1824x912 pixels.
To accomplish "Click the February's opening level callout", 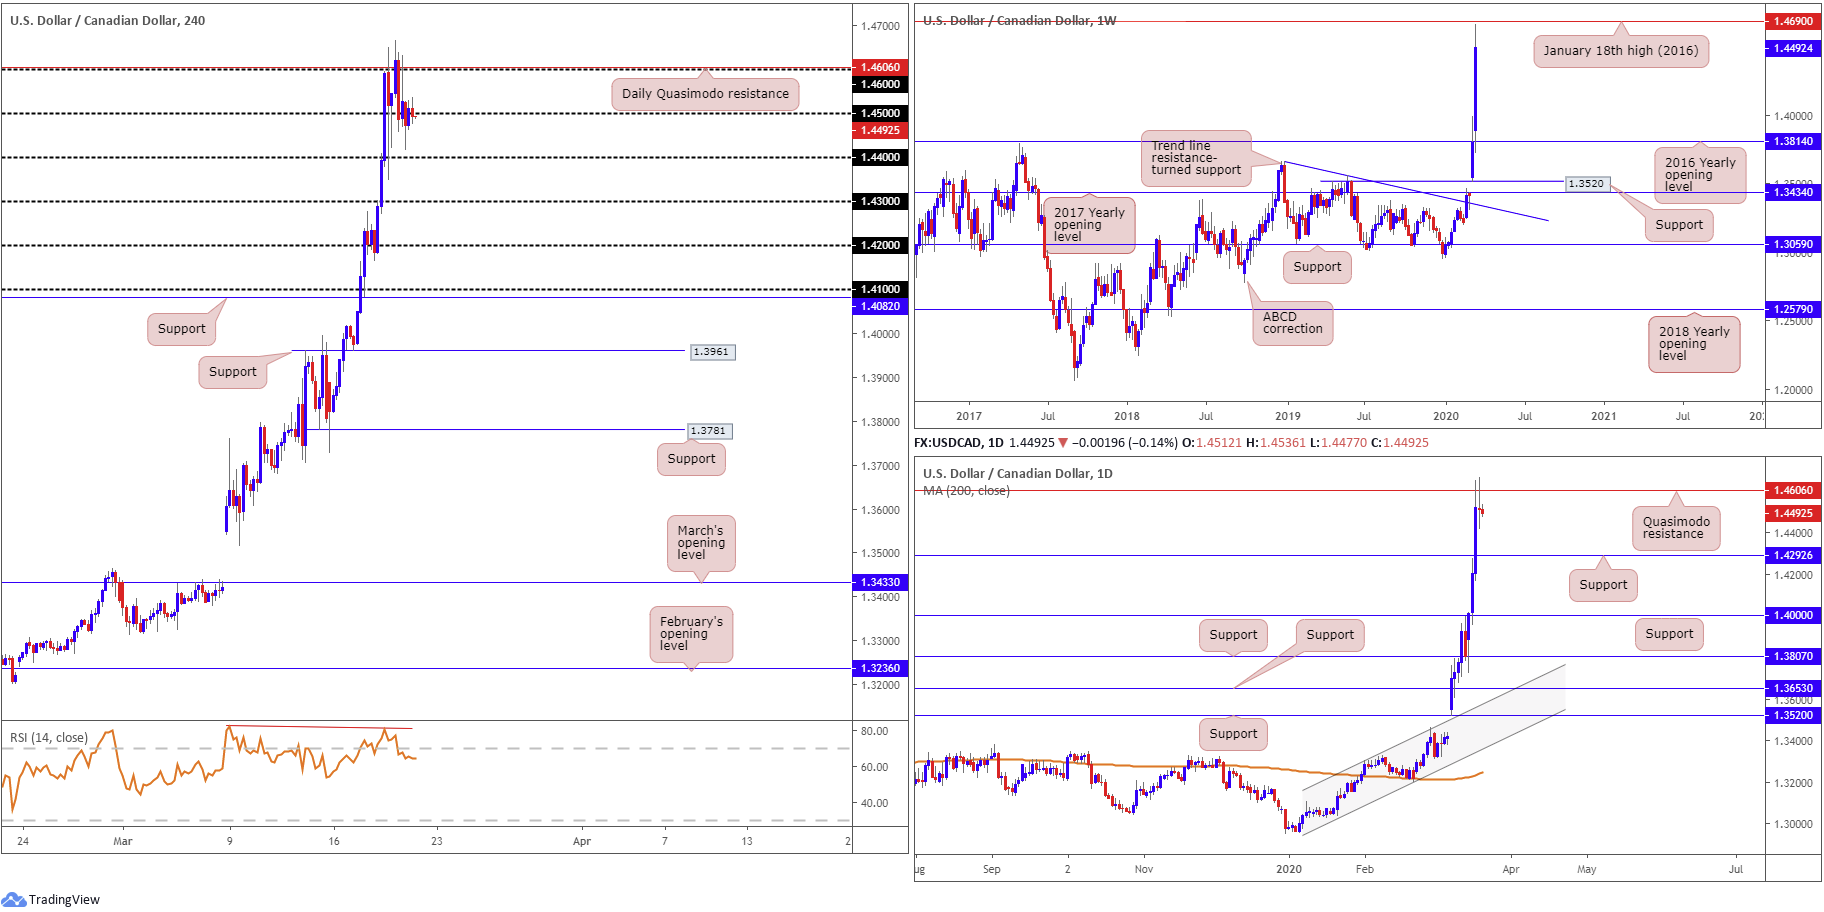I will [x=690, y=634].
